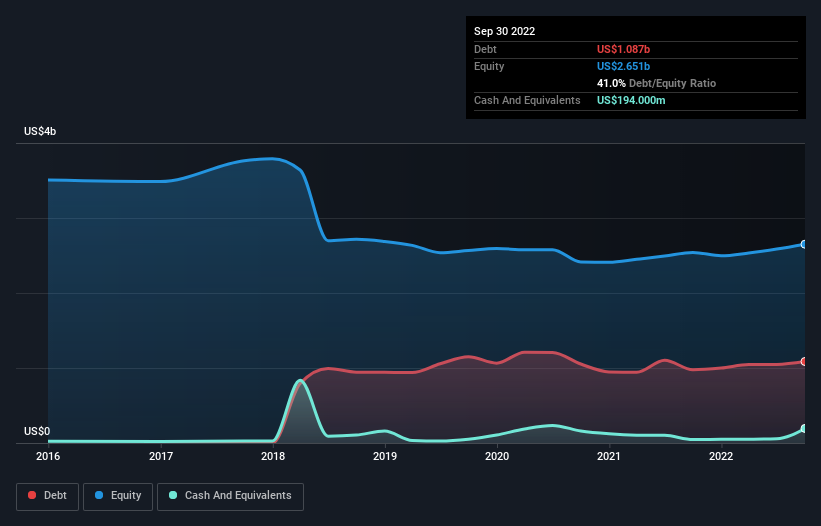Click the US$1.087b debt value
821x526 pixels.
(x=623, y=49)
